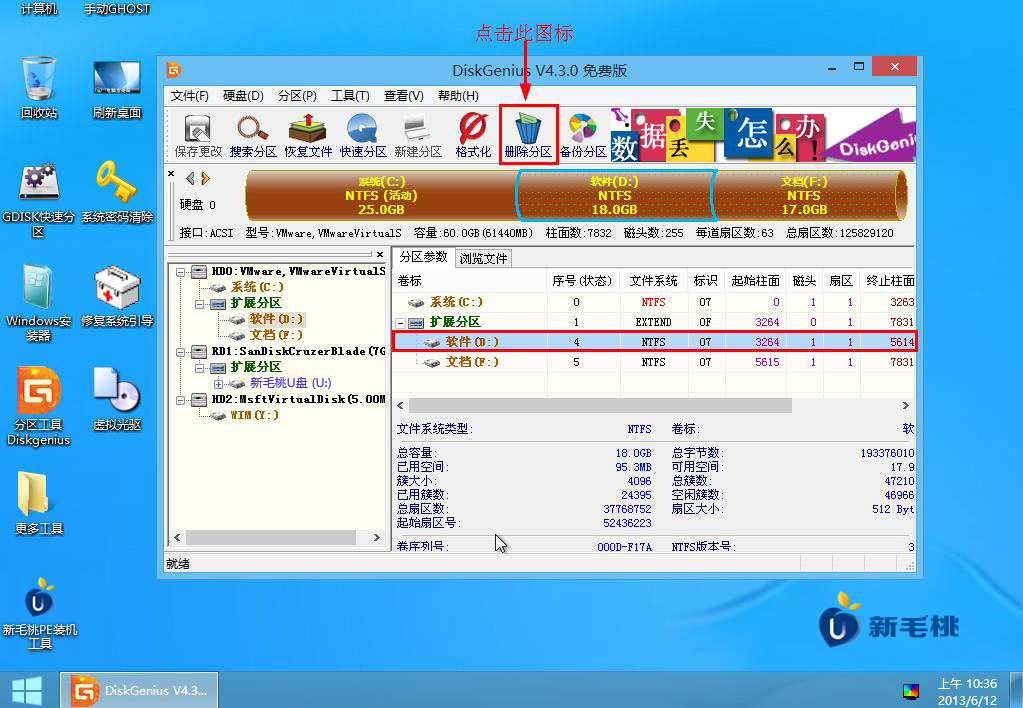Click the 保存更改 save changes toolbar icon
Image resolution: width=1023 pixels, height=708 pixels.
[x=198, y=136]
